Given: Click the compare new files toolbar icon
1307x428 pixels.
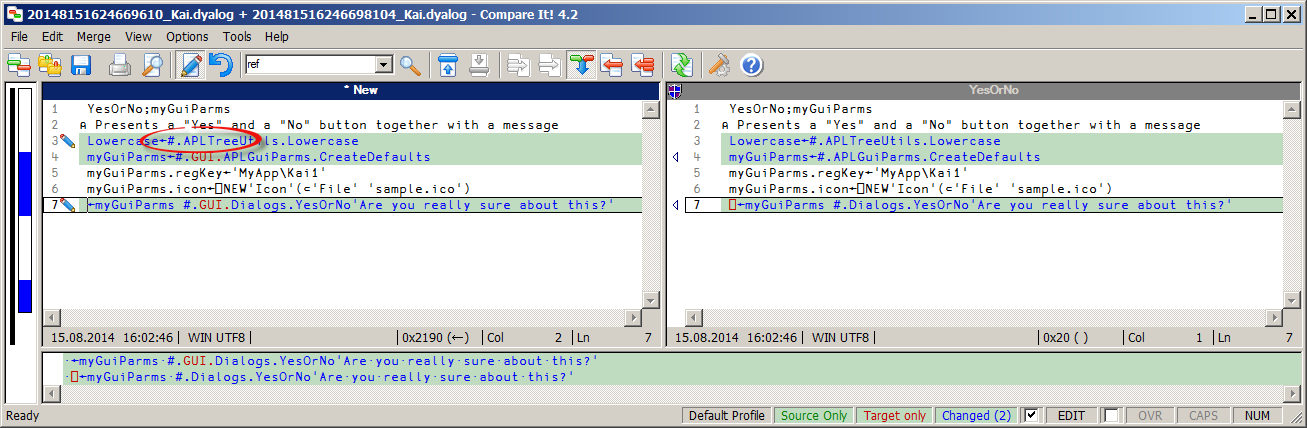Looking at the screenshot, I should (18, 66).
